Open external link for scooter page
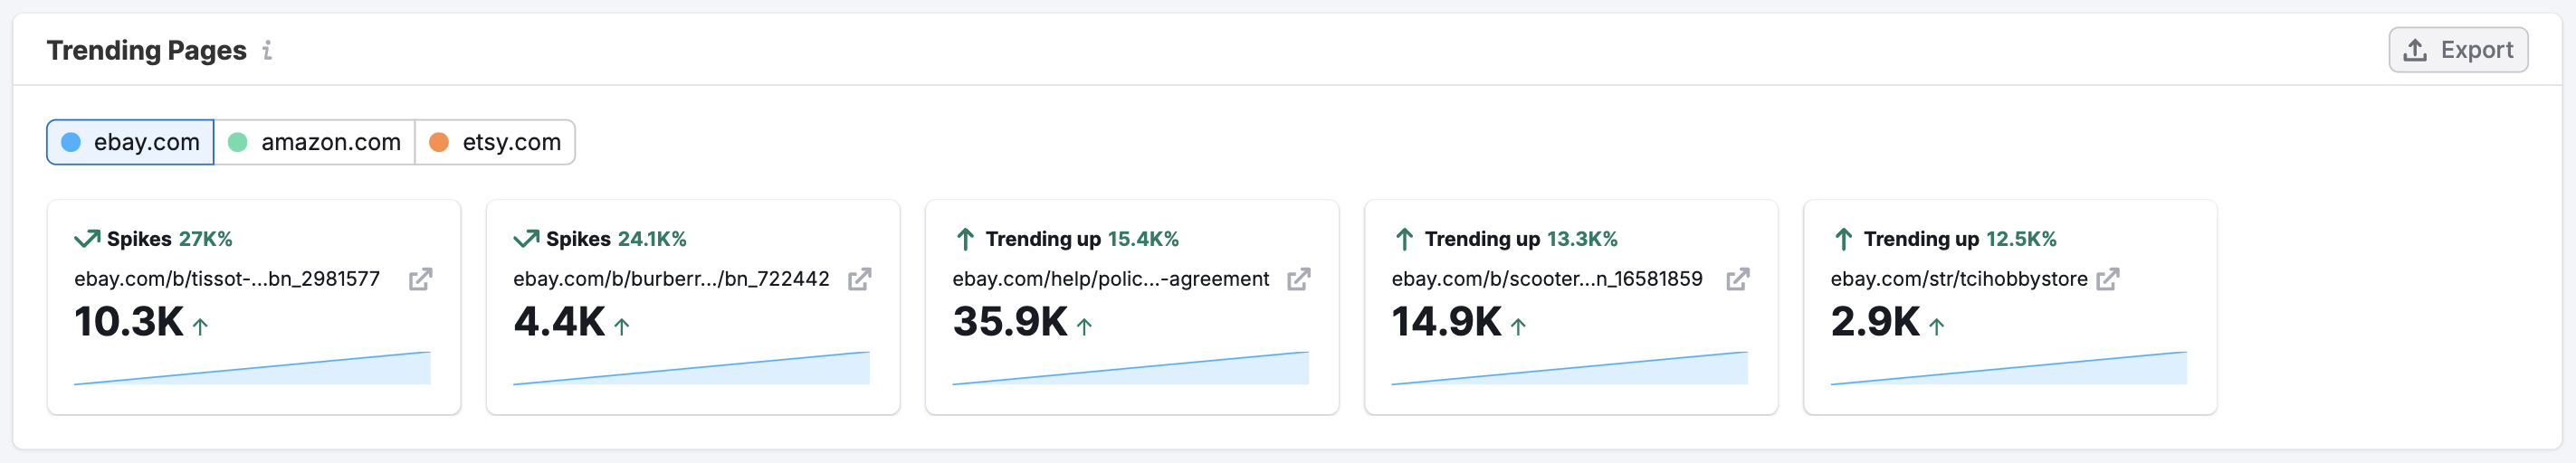Screen dimensions: 2576x463 pos(1737,279)
